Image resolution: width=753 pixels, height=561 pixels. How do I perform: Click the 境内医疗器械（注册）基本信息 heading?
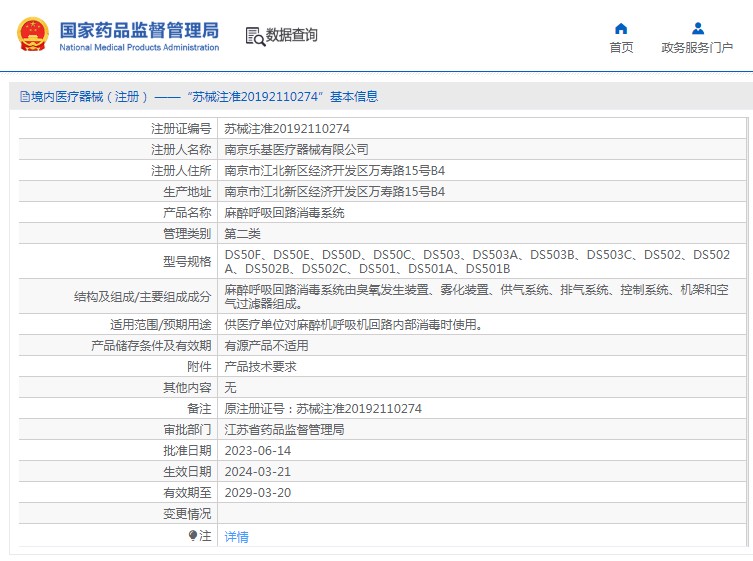coord(199,97)
